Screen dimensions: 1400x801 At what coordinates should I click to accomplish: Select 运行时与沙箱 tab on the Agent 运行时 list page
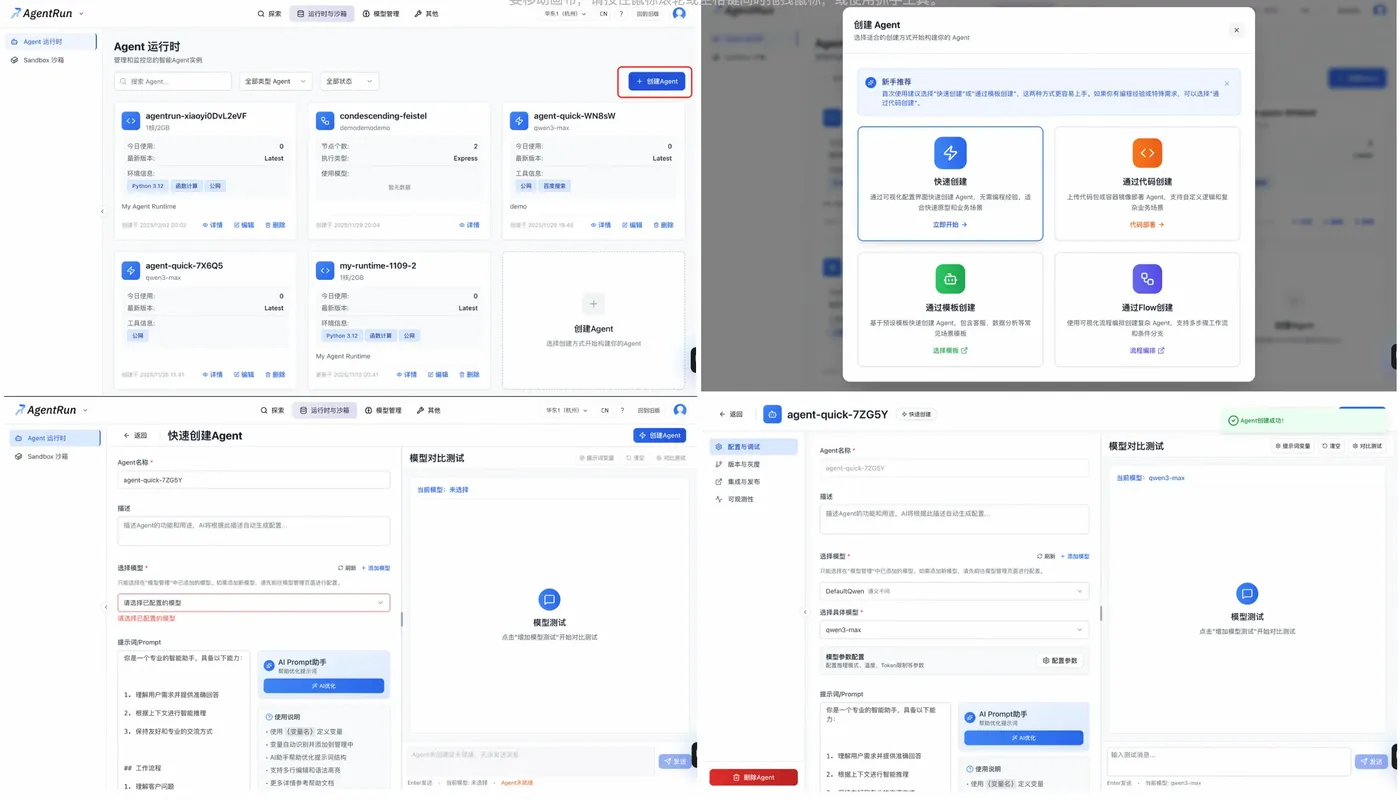323,14
